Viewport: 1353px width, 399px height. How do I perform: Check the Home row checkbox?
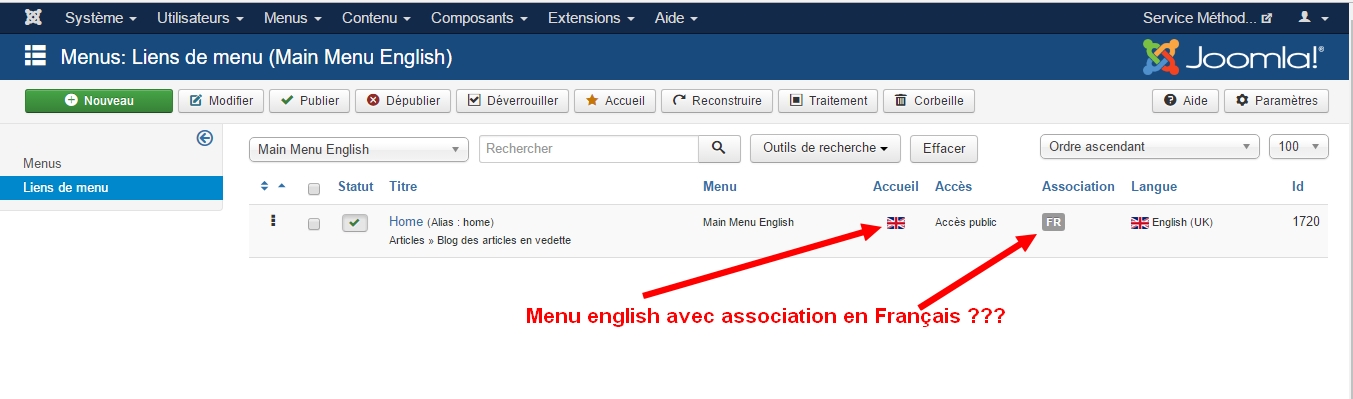pos(314,224)
